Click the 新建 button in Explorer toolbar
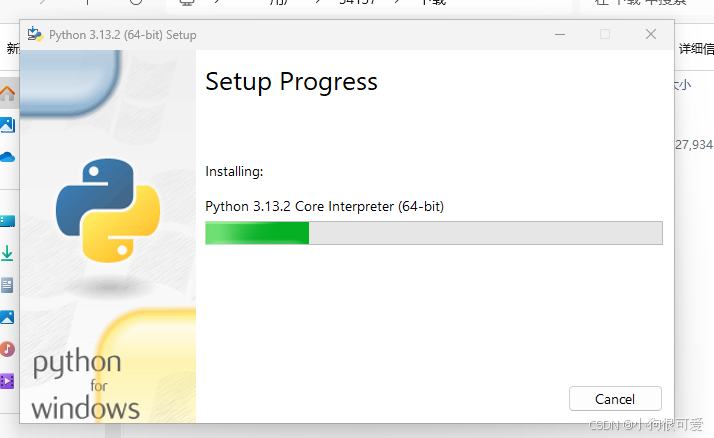This screenshot has height=438, width=714. 13,48
